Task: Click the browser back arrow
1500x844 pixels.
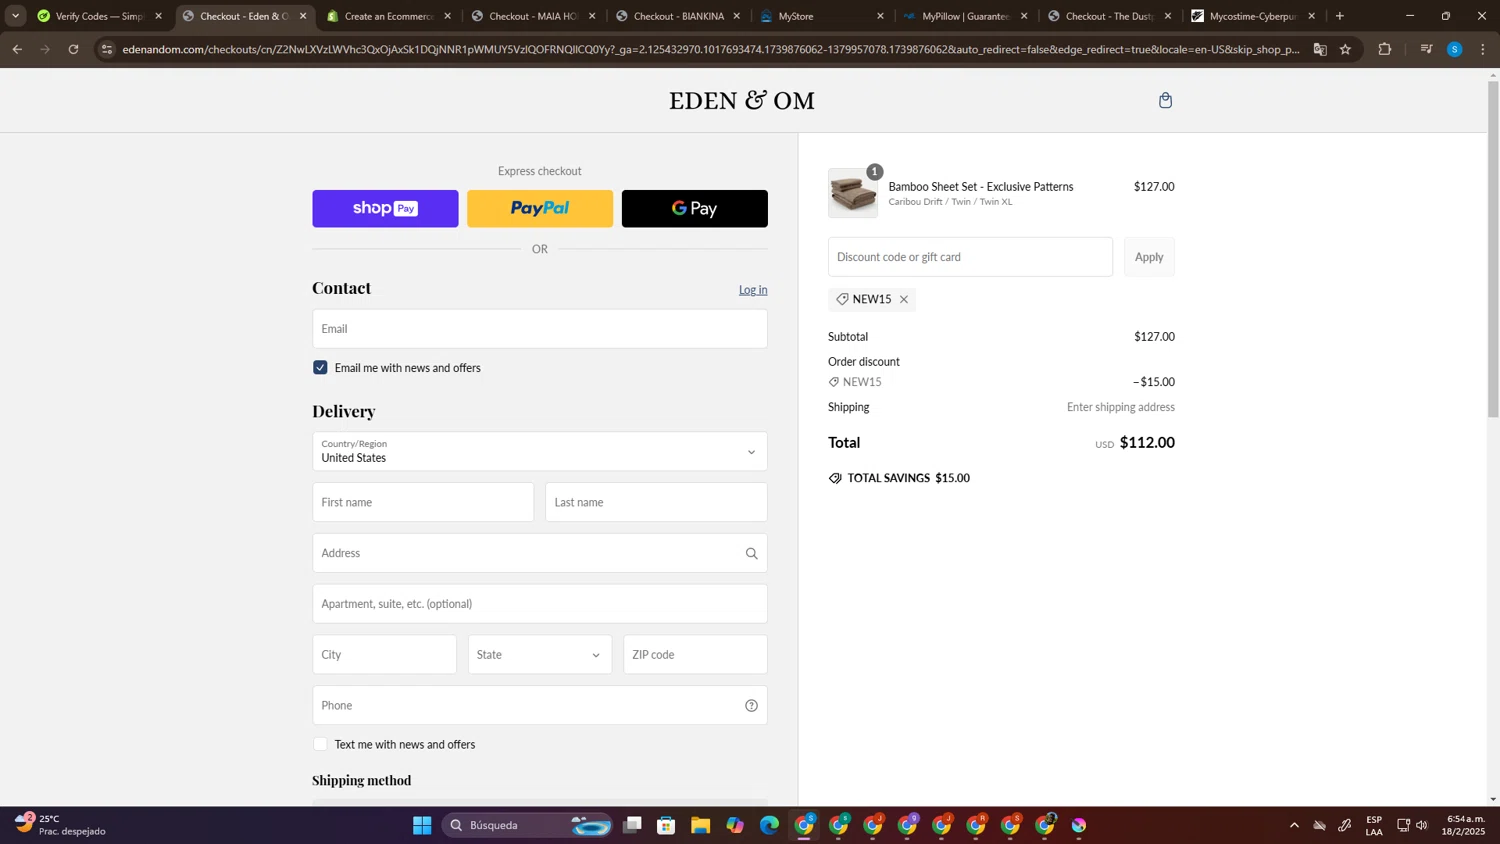Action: [17, 49]
